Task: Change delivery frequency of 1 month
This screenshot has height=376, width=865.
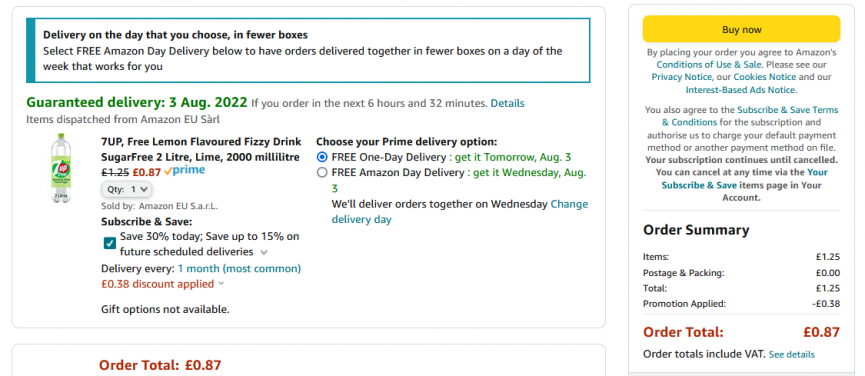Action: point(239,268)
